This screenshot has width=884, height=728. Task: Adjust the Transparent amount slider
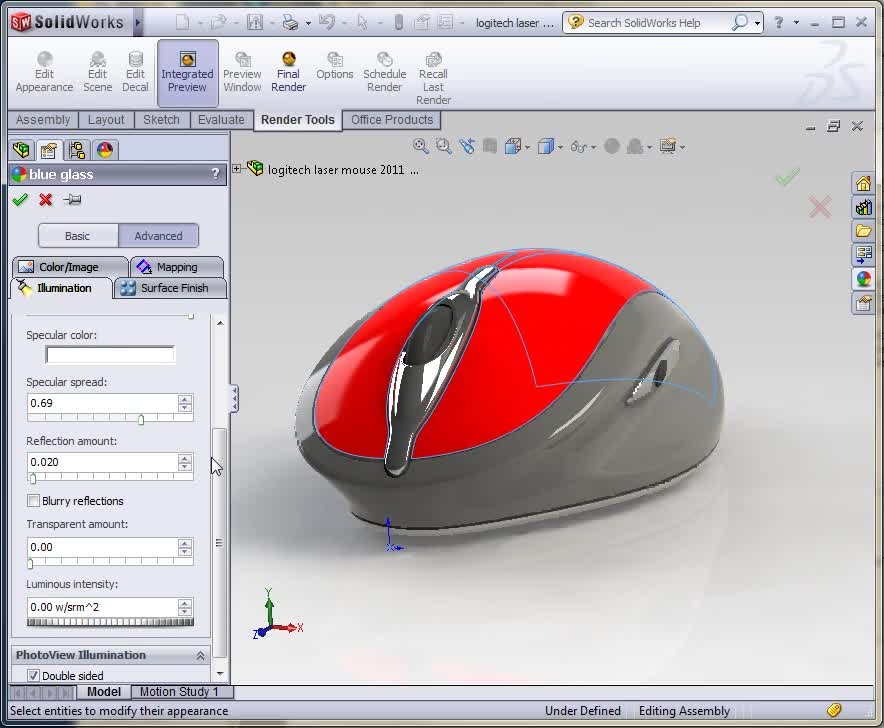click(30, 563)
